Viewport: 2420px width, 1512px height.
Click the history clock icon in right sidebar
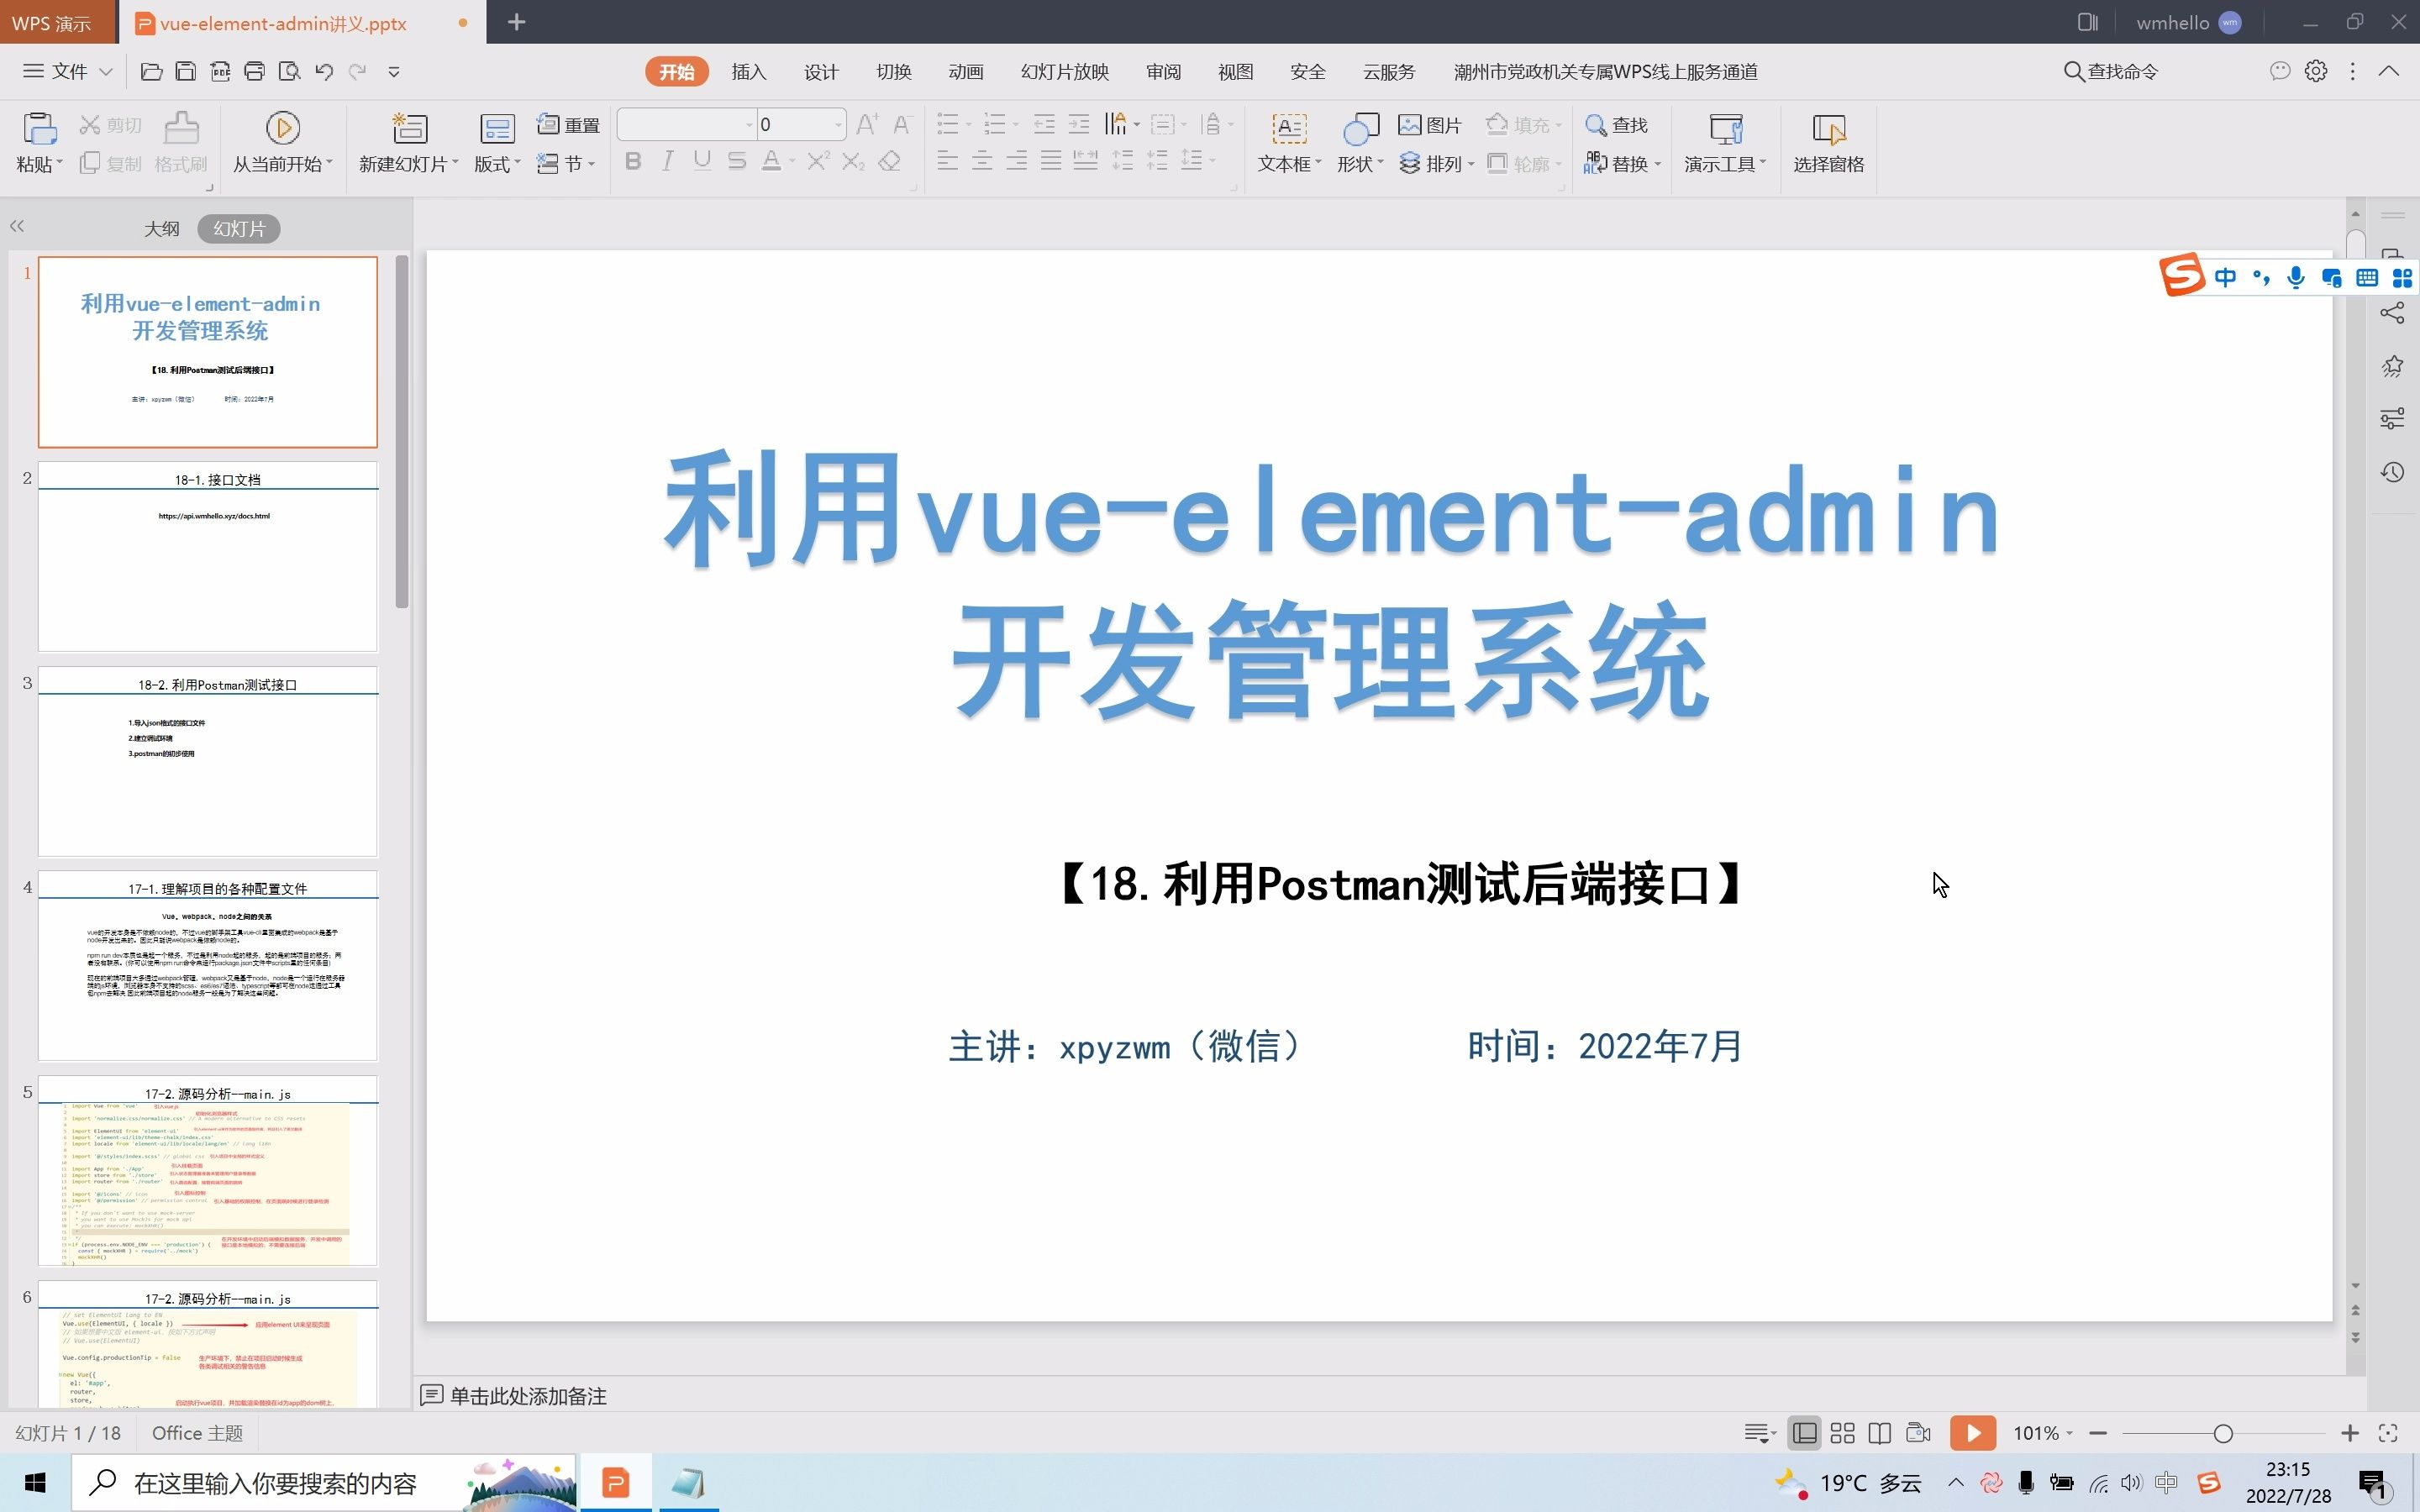pyautogui.click(x=2393, y=472)
